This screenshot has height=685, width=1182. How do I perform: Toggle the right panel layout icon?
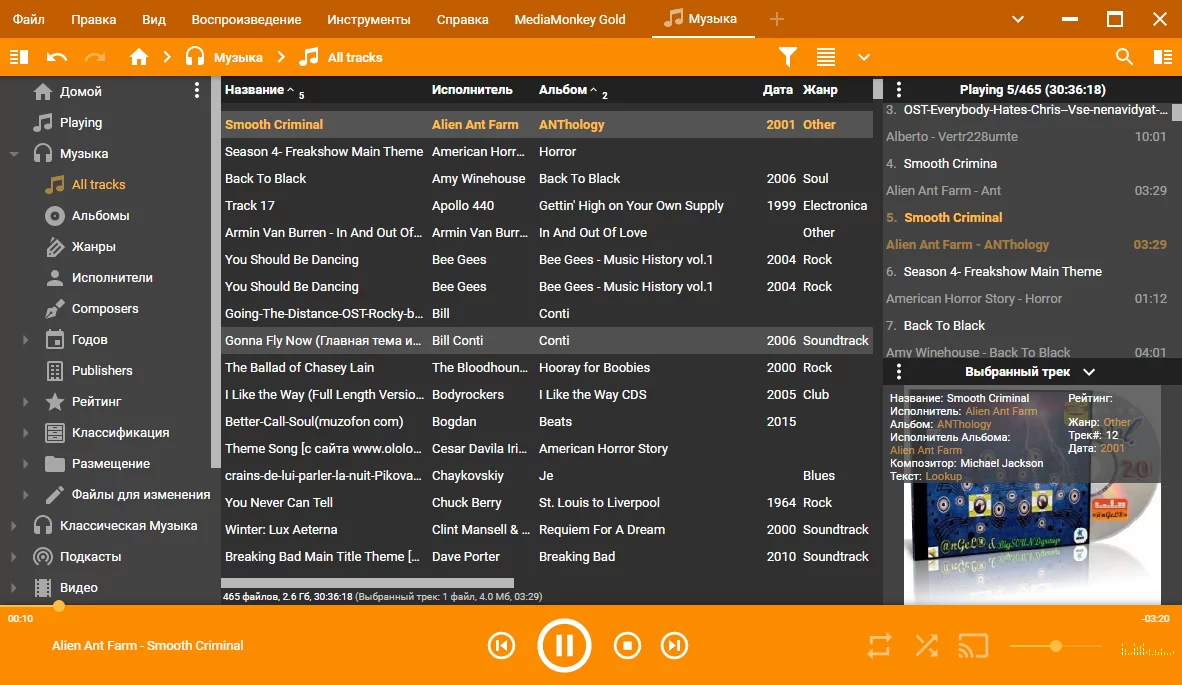(x=1163, y=57)
